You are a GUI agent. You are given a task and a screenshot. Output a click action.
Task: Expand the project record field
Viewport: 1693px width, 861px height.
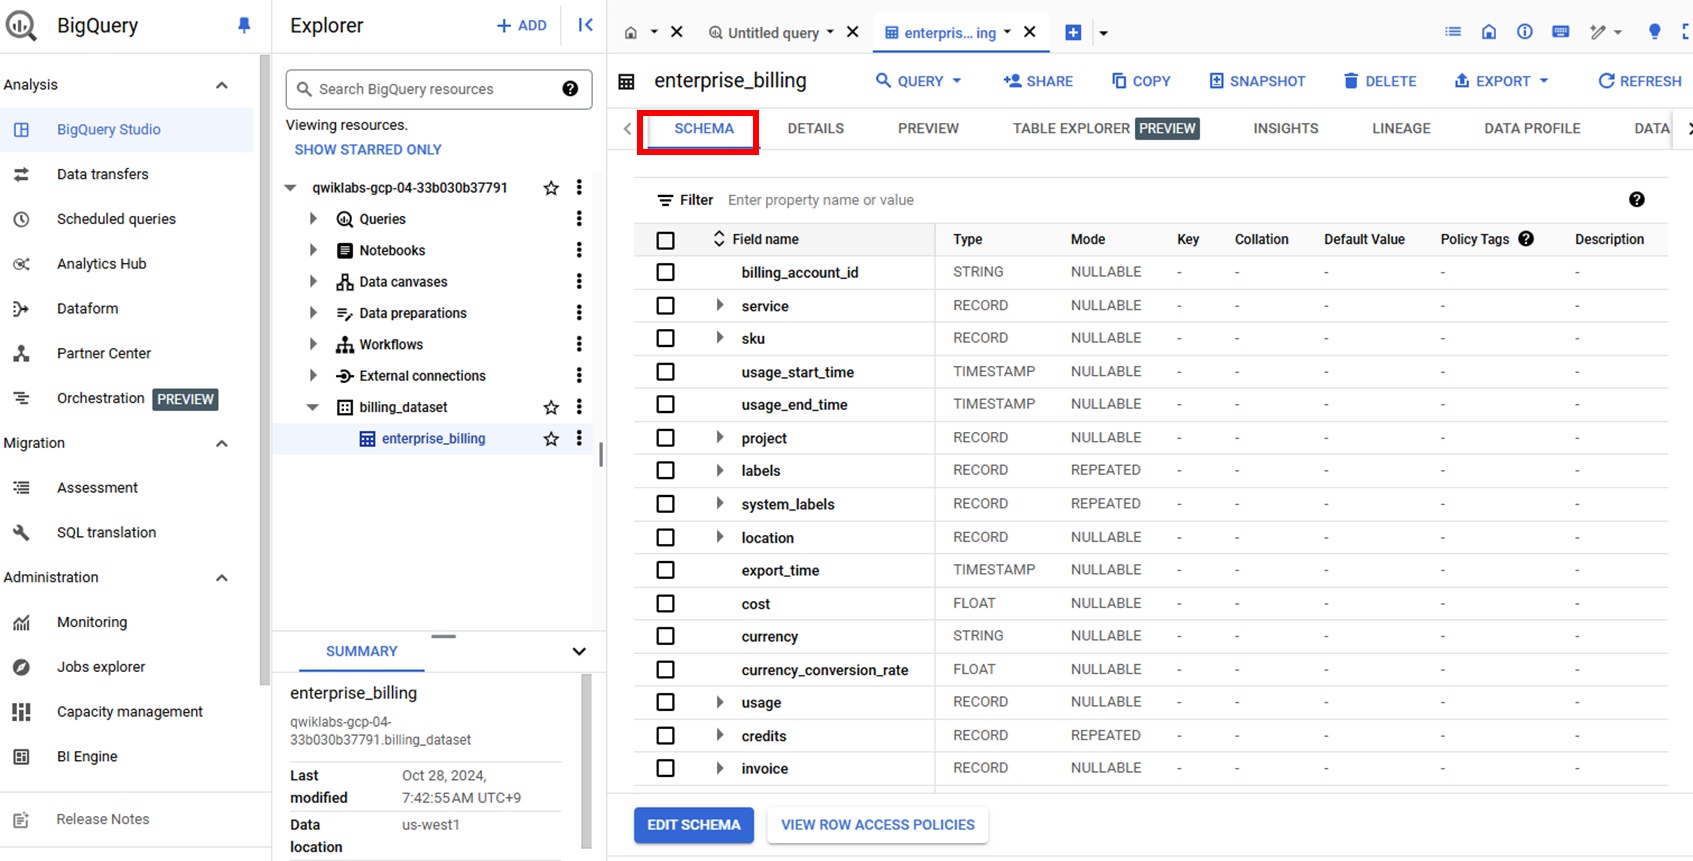719,437
